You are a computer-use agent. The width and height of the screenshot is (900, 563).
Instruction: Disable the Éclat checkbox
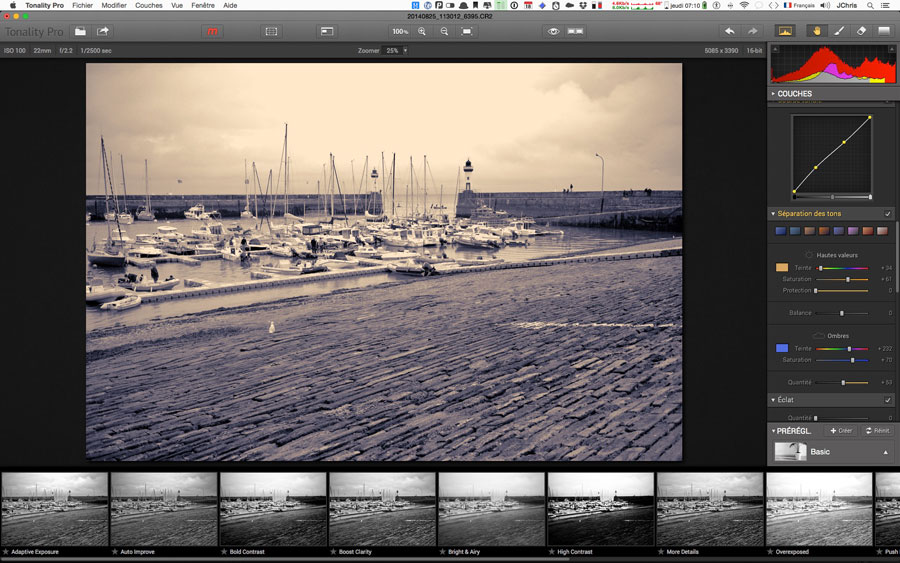(887, 399)
